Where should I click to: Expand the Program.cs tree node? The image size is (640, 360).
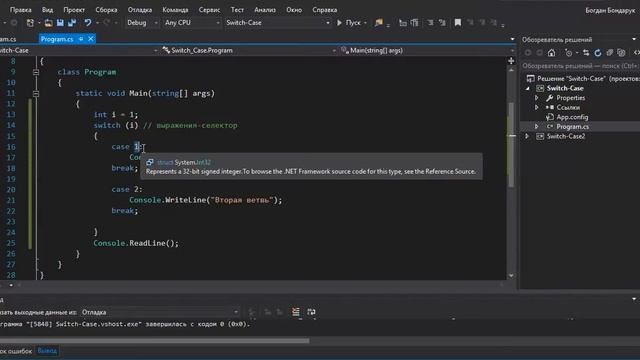pyautogui.click(x=537, y=127)
